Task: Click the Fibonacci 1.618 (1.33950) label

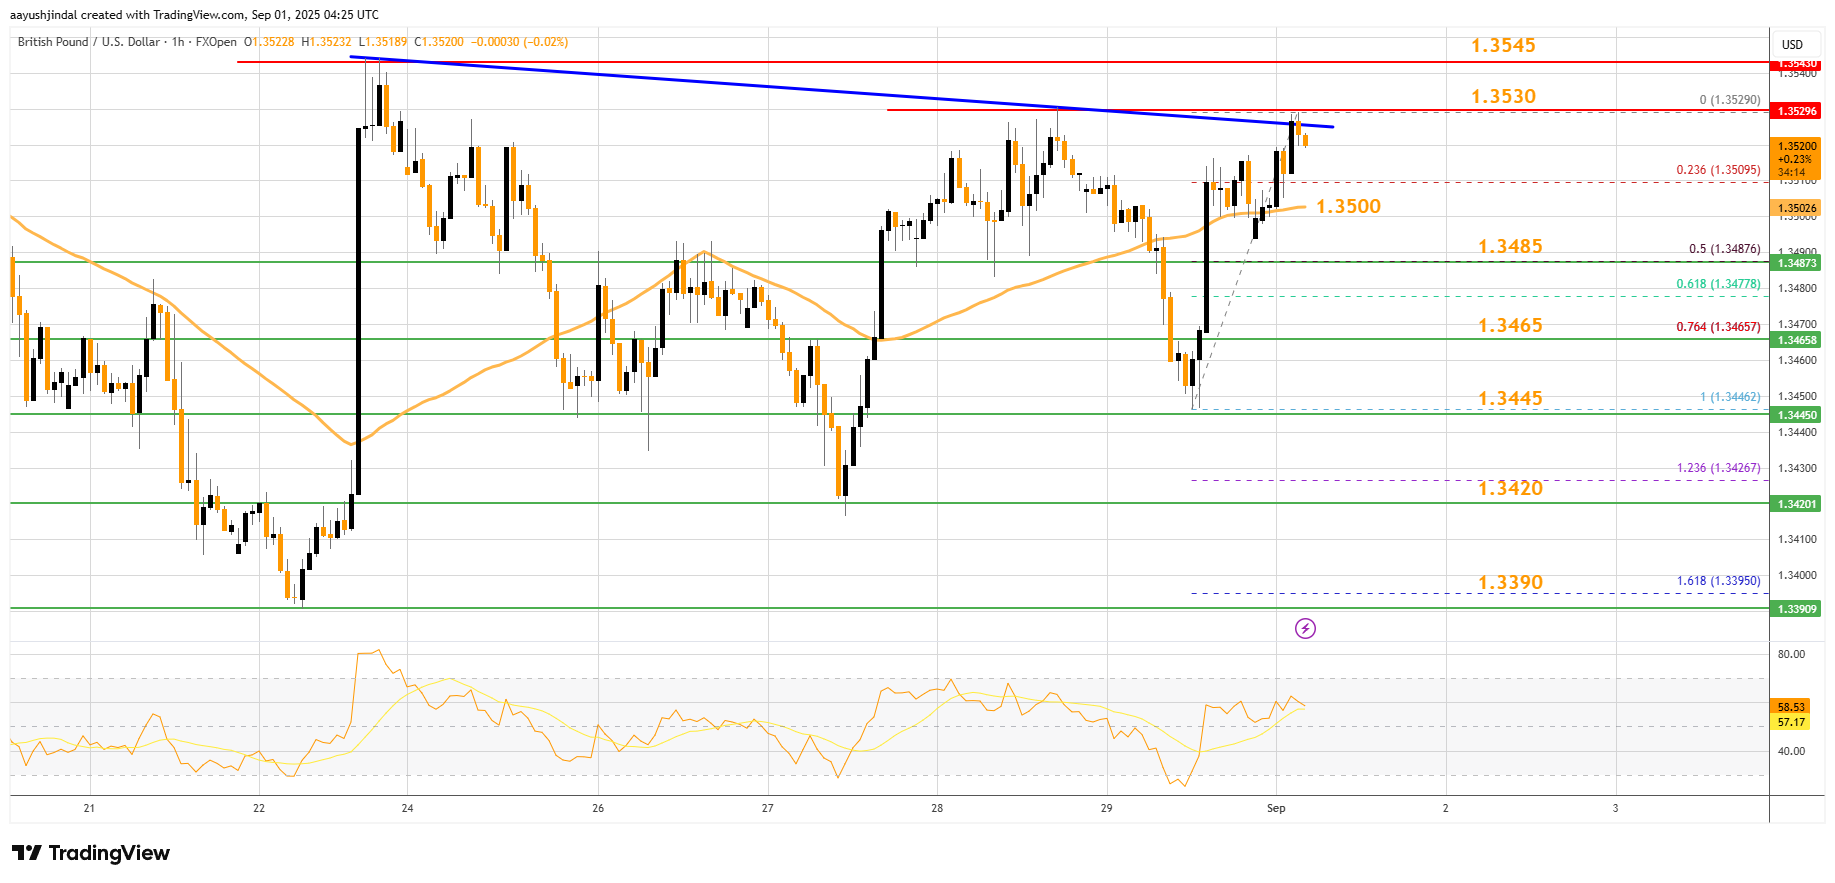Action: (x=1718, y=581)
